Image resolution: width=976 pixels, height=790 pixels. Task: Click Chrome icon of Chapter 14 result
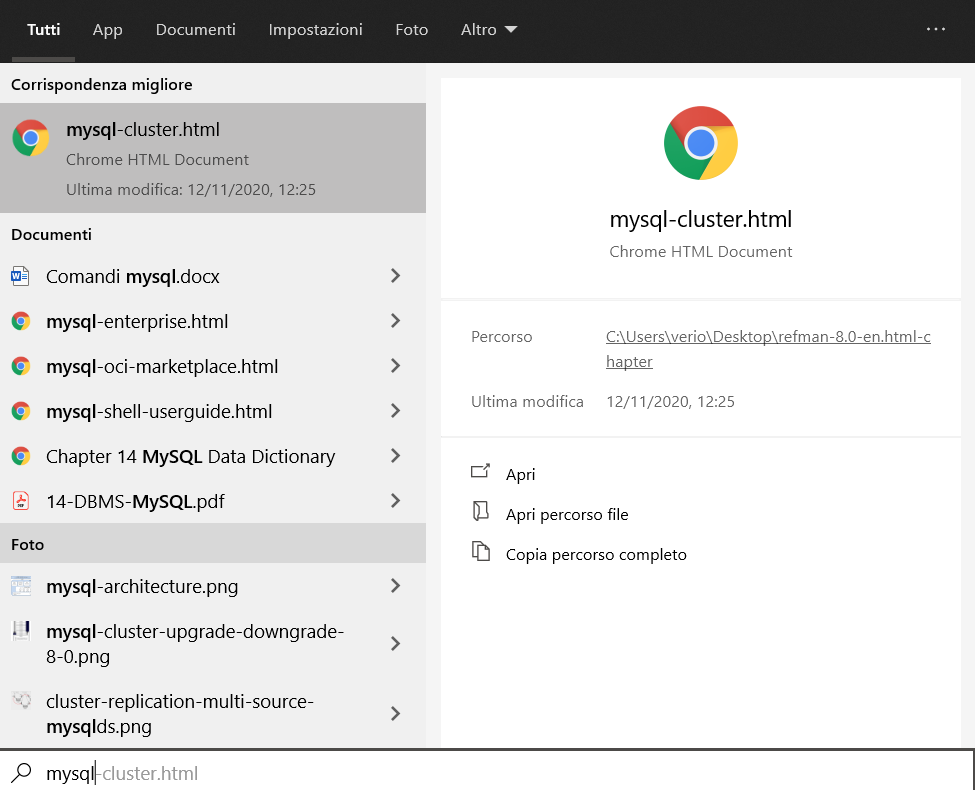point(21,456)
